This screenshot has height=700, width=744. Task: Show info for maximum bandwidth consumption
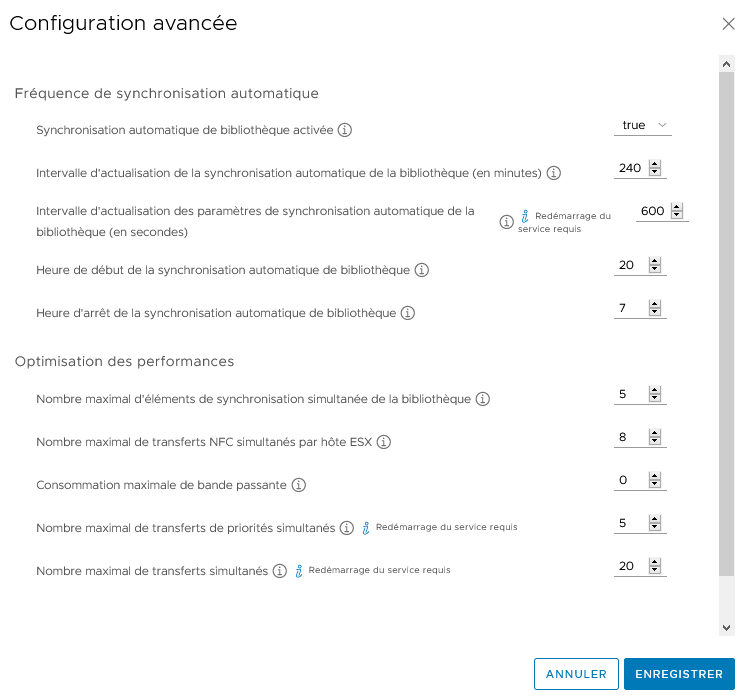(298, 485)
